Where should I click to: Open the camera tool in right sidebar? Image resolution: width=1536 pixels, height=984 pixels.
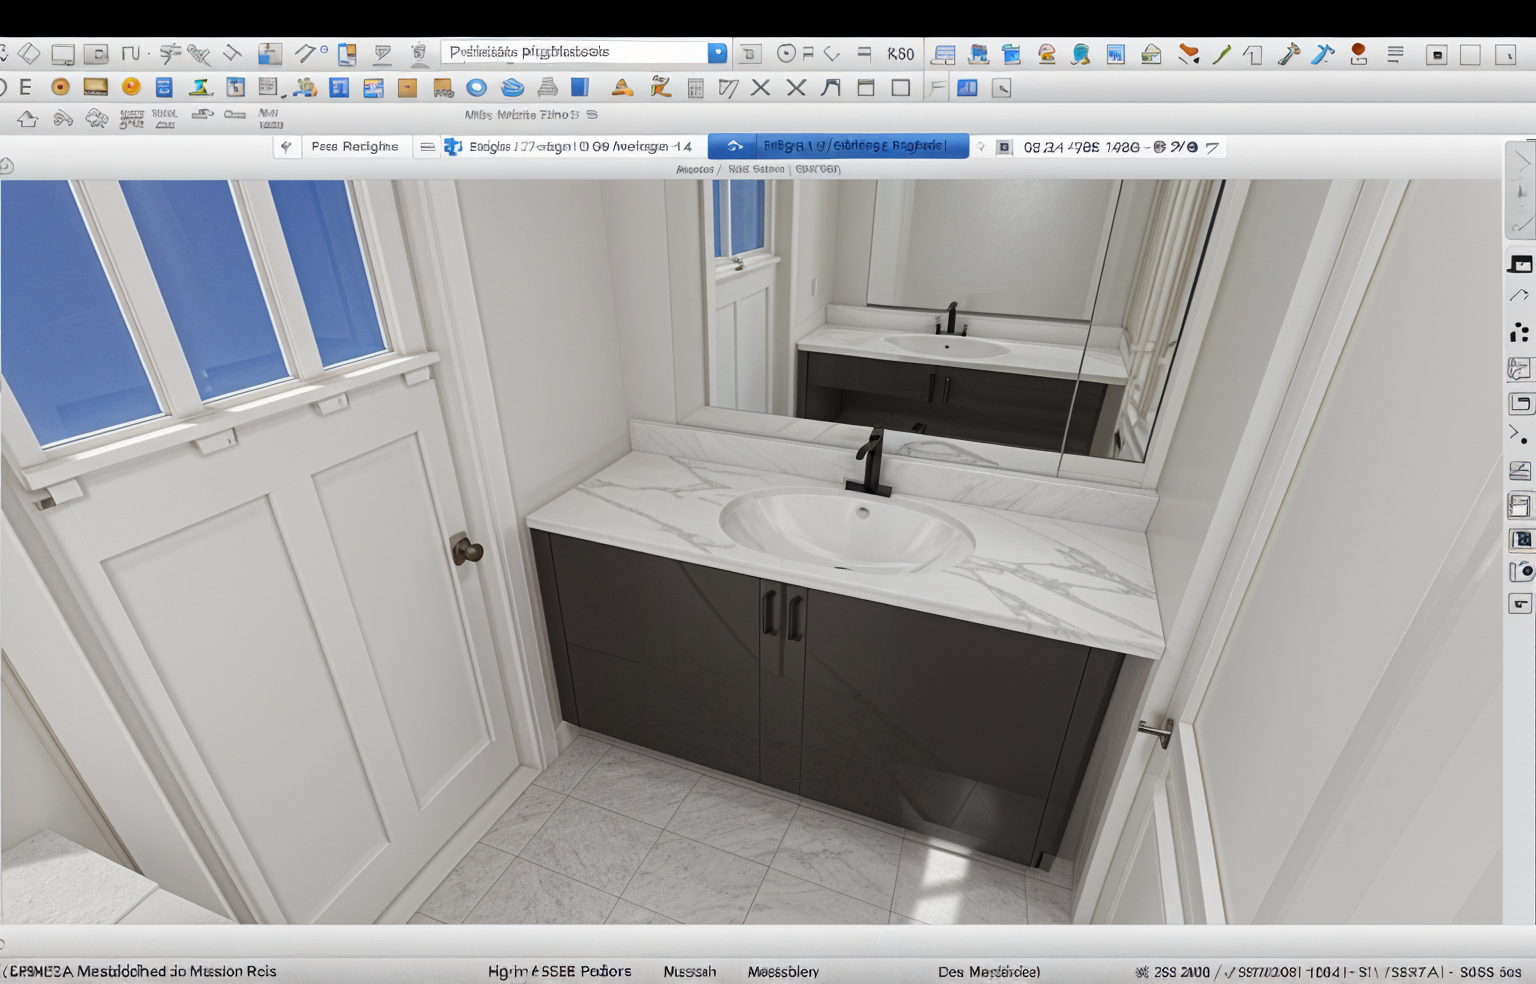pos(1520,571)
